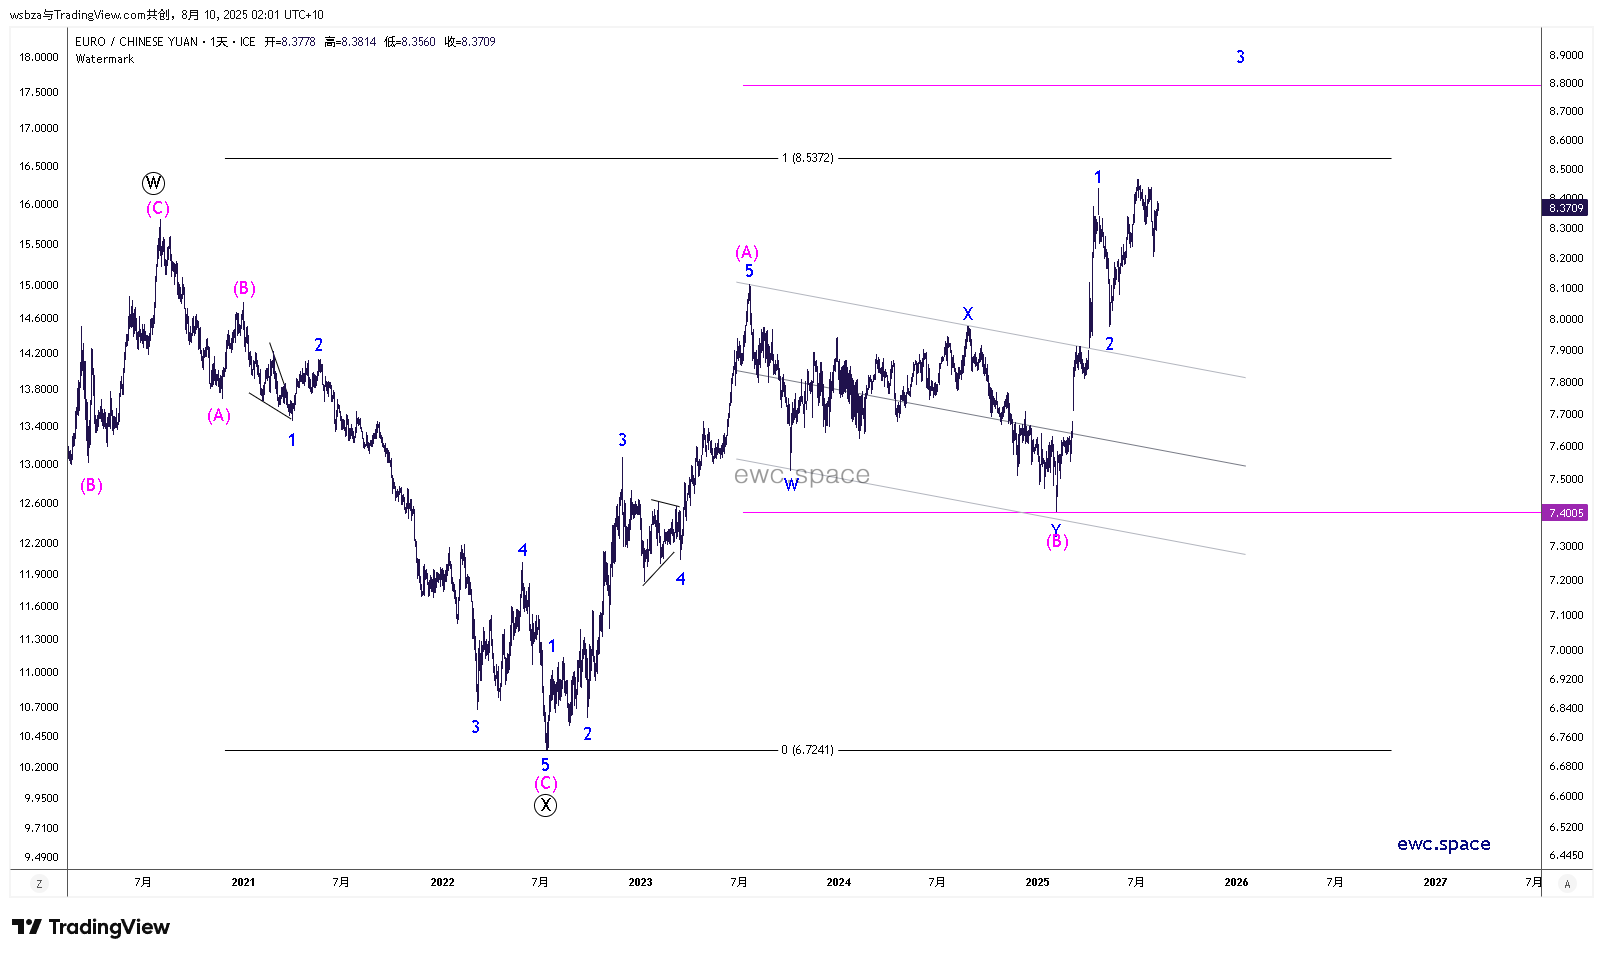Click the circled W wave label

coord(153,183)
